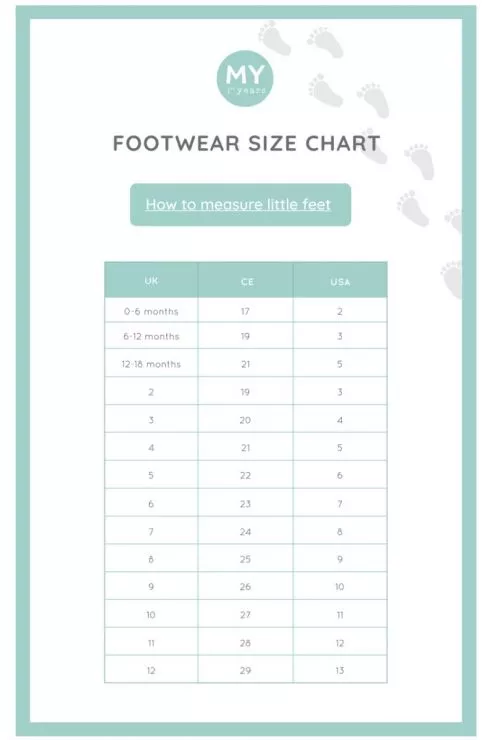Click the 12-18 months row label
Viewport: 493px width, 740px height.
click(x=151, y=364)
